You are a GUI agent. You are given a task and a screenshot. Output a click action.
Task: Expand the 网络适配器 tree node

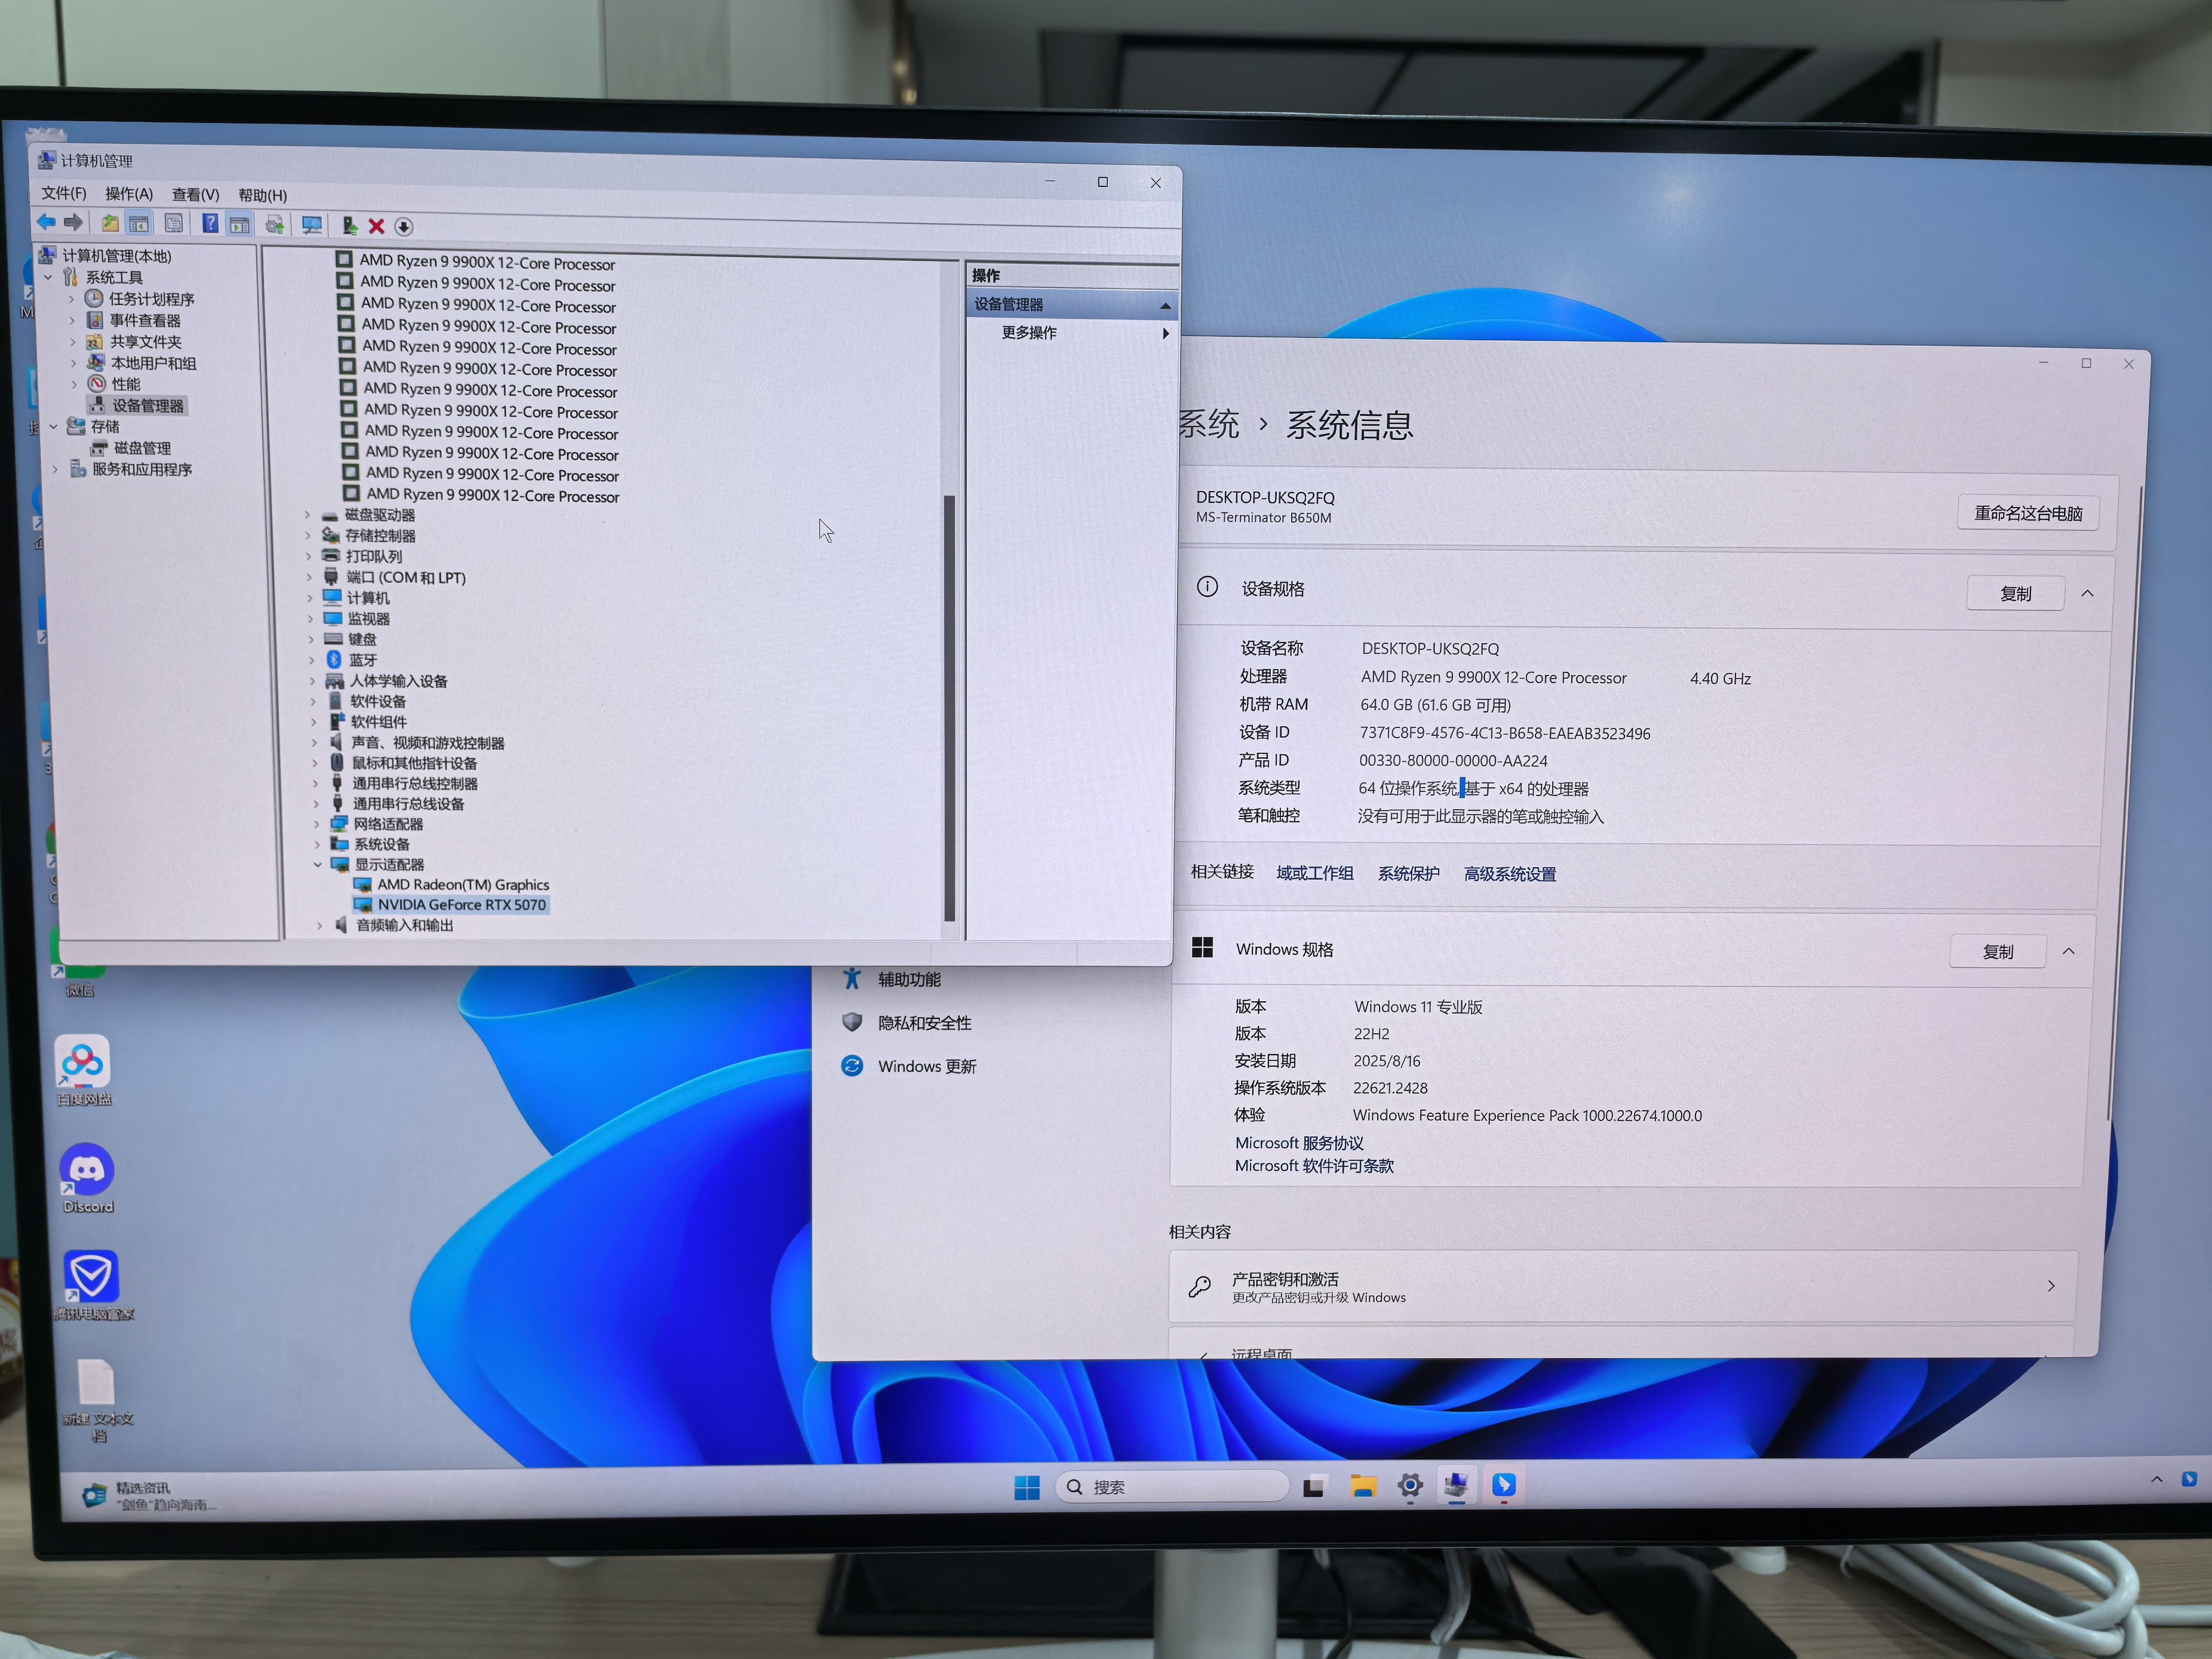(317, 824)
